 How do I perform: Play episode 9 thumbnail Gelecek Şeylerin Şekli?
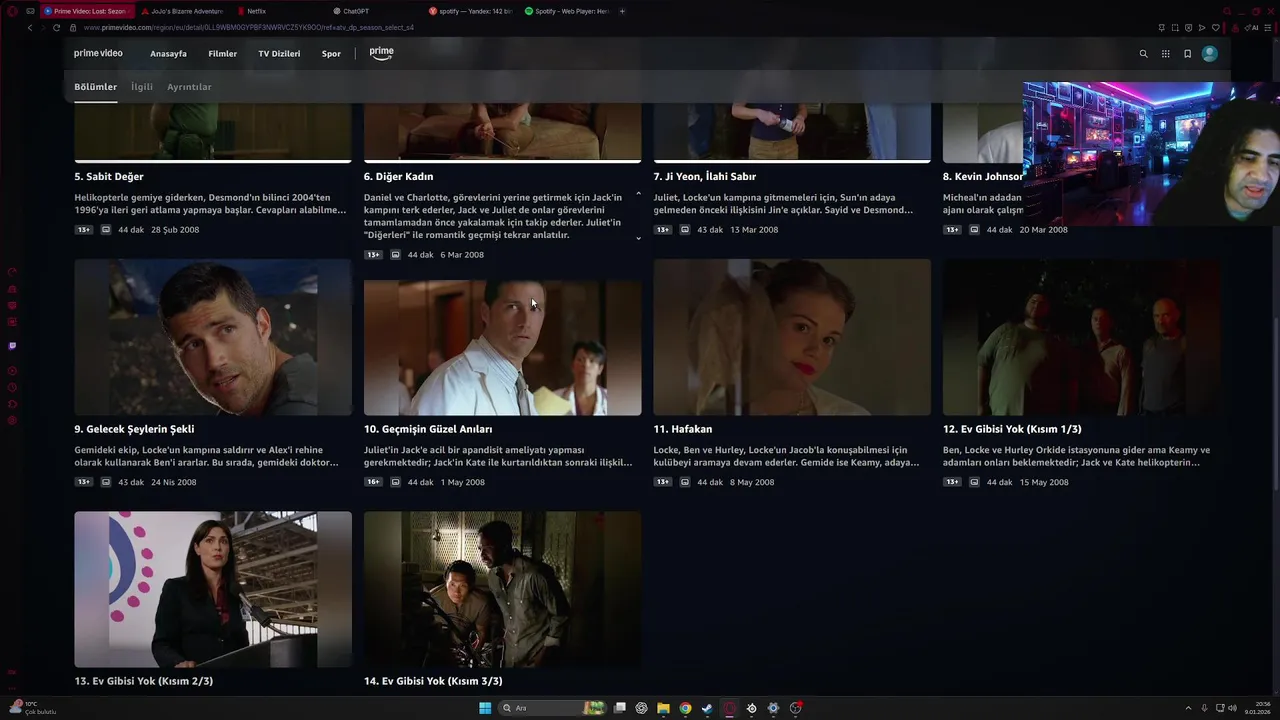click(x=213, y=337)
